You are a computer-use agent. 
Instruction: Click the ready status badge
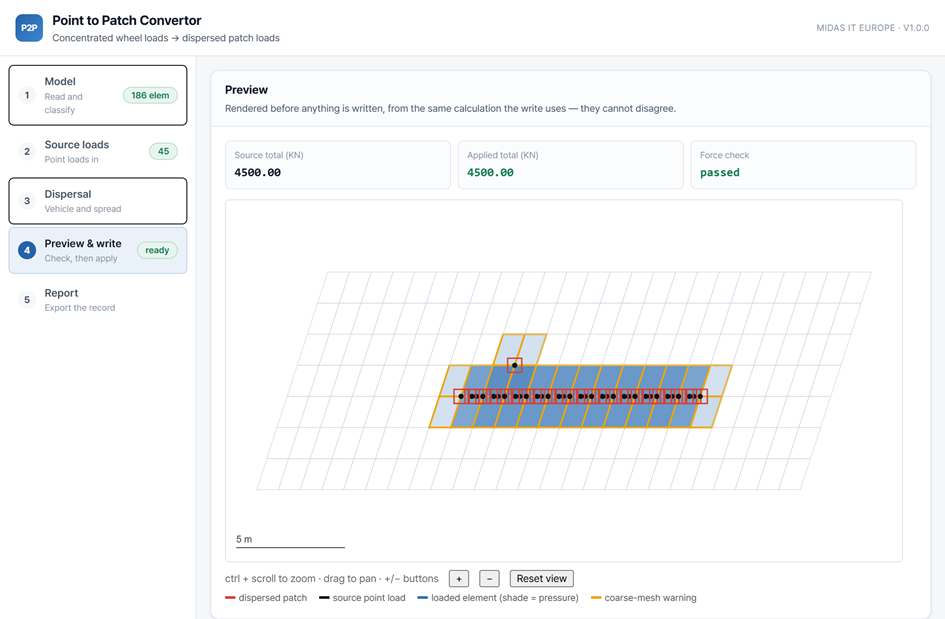coord(157,250)
